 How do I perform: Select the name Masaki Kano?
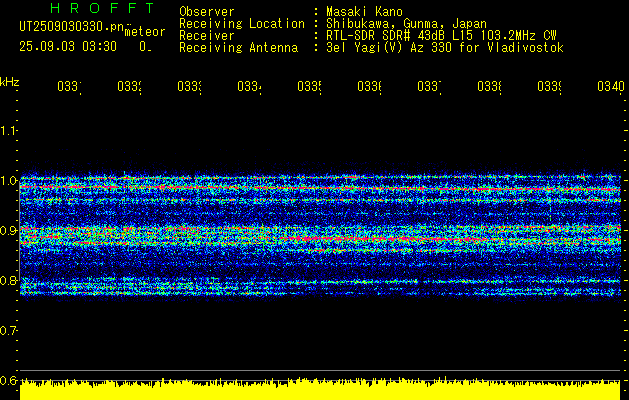pos(364,11)
